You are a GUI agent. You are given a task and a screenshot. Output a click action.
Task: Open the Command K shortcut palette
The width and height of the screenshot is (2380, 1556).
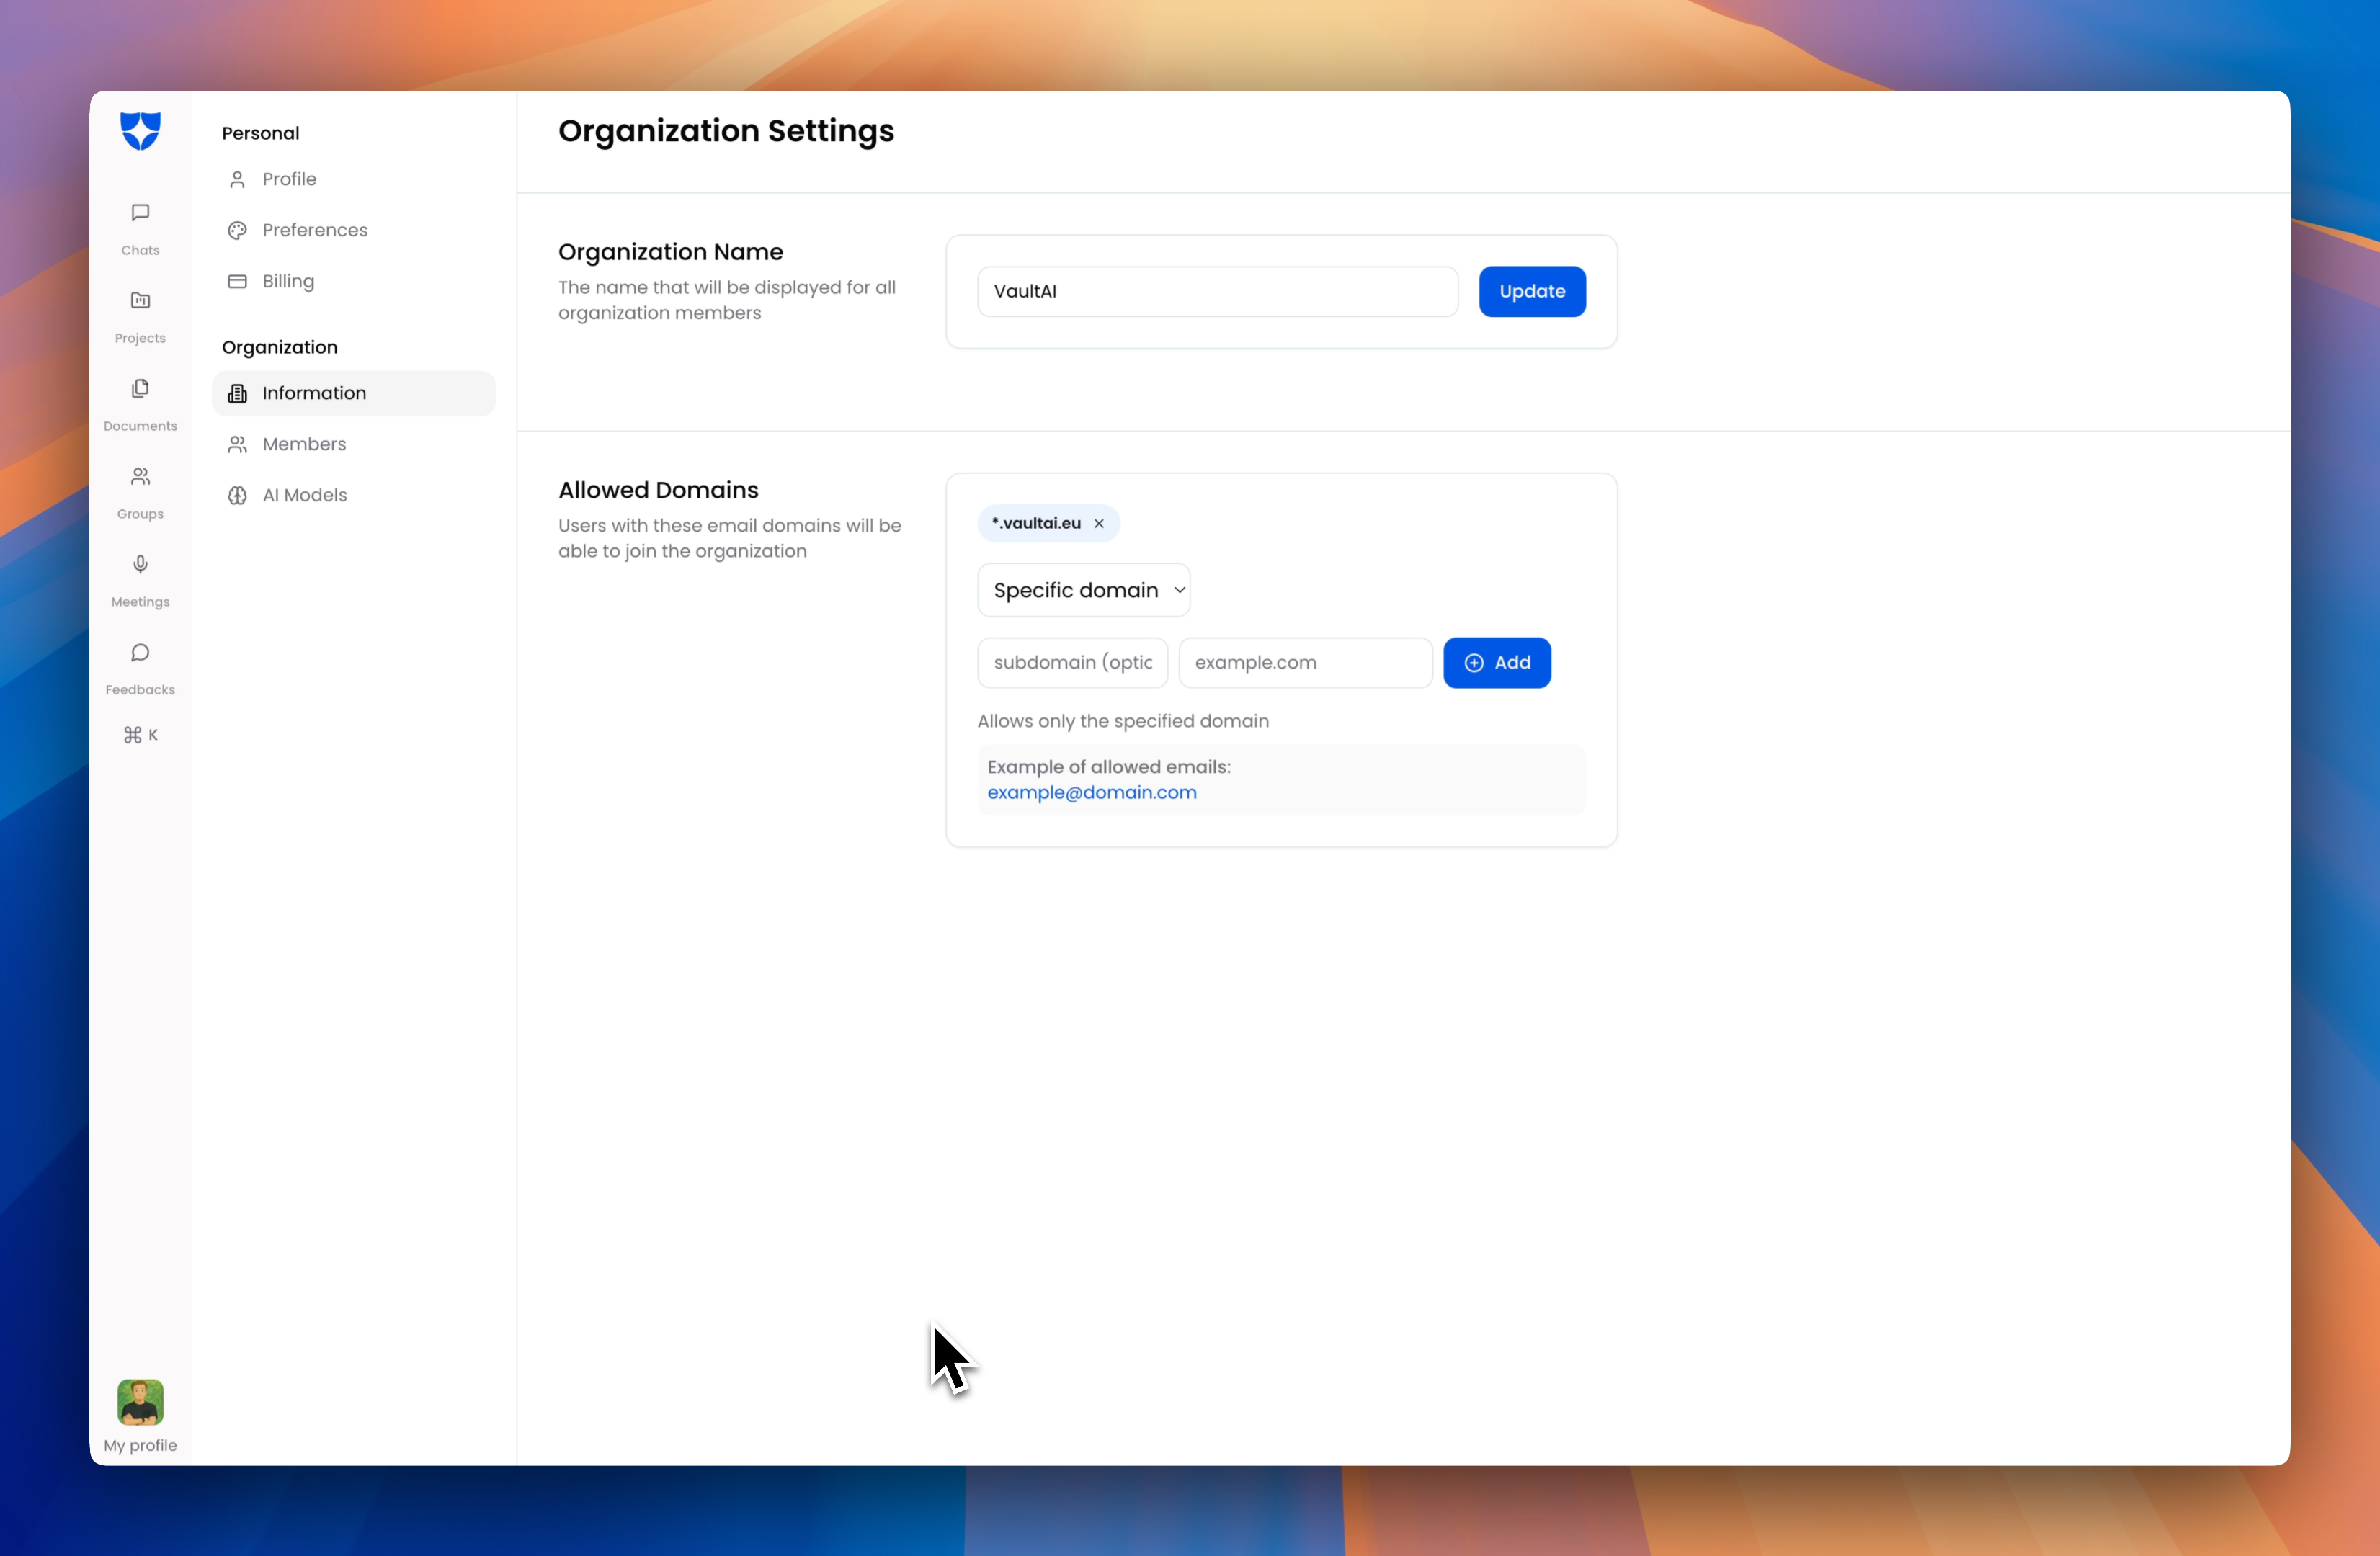140,735
